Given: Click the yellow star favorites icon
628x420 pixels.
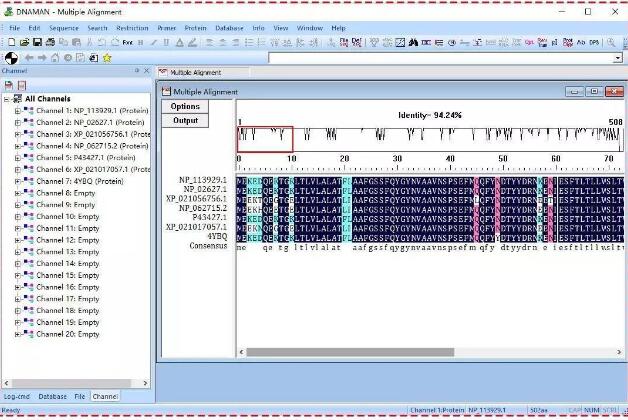Looking at the screenshot, I should click(x=107, y=58).
